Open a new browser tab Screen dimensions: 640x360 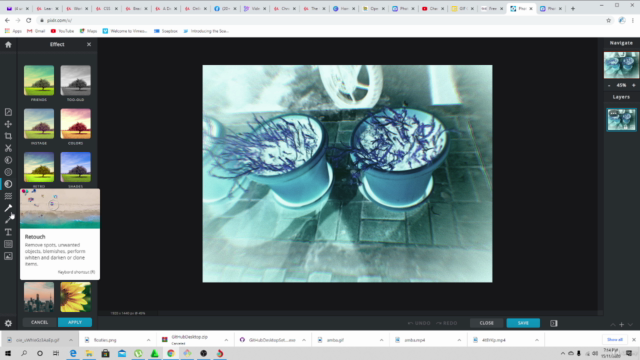point(573,8)
